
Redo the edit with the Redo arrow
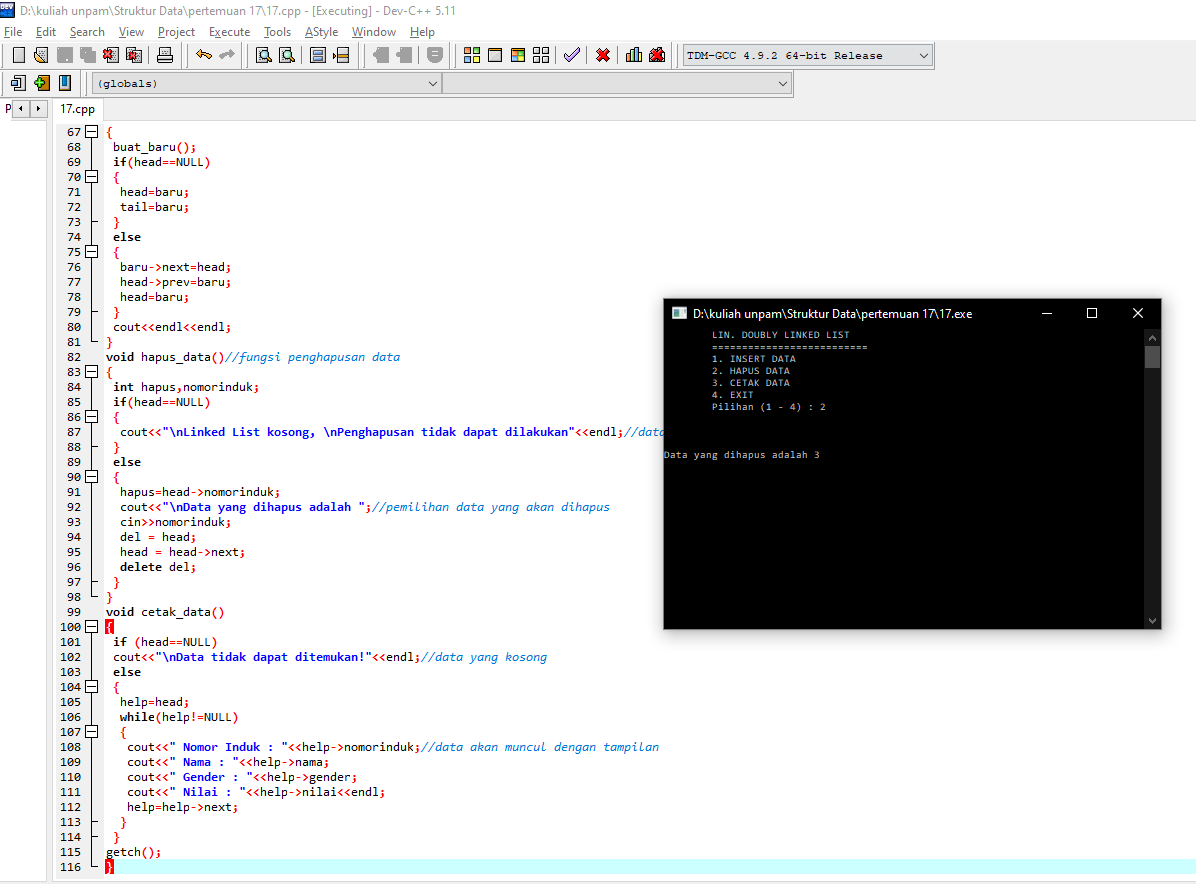tap(227, 55)
